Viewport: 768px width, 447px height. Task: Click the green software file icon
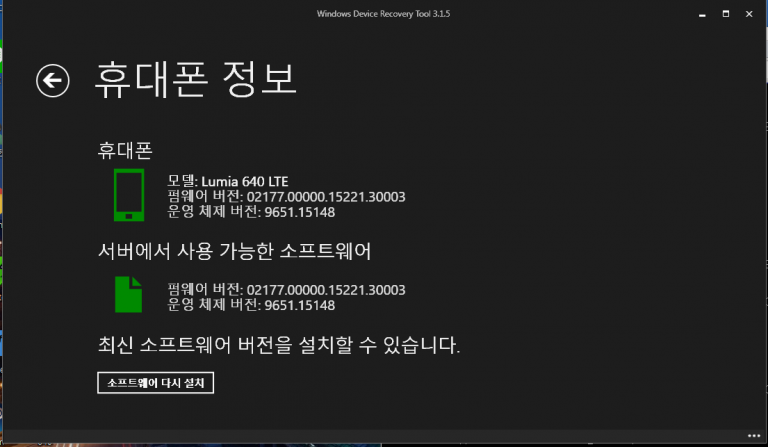(x=128, y=294)
